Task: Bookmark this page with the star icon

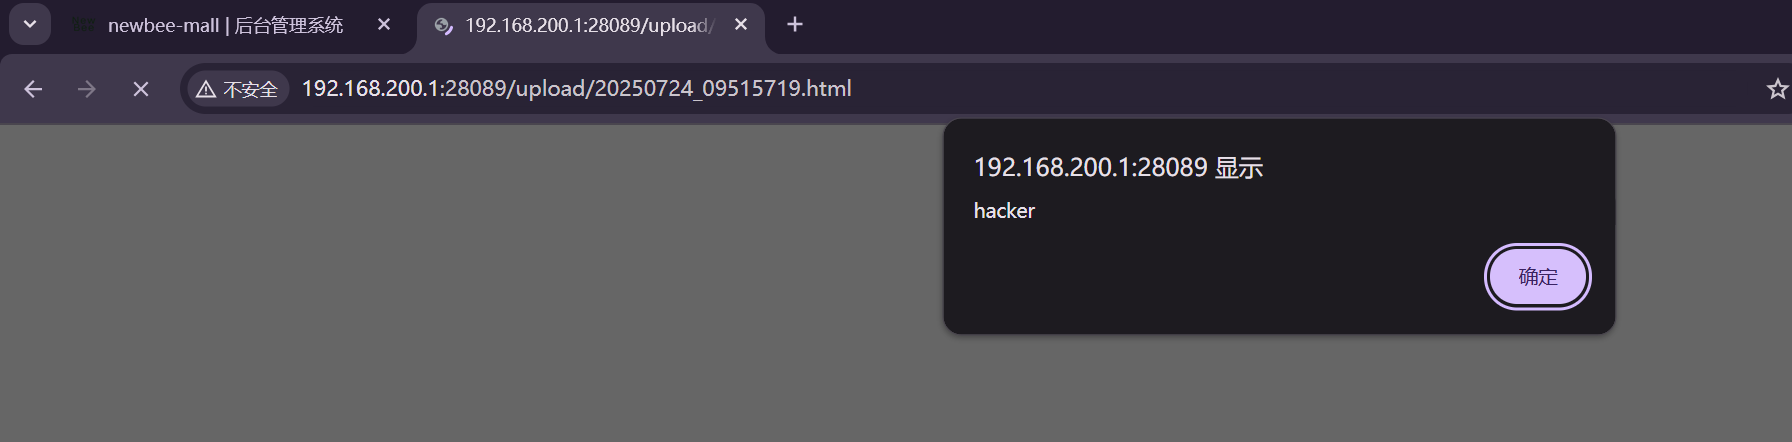Action: [1777, 89]
